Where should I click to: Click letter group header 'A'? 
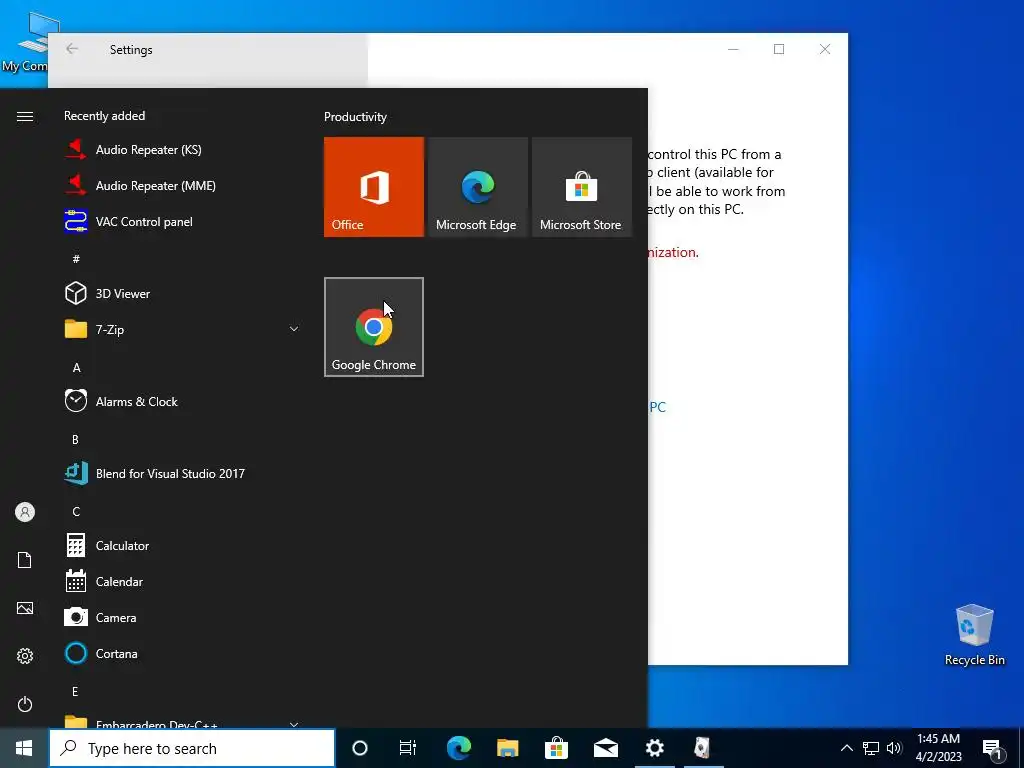coord(76,367)
